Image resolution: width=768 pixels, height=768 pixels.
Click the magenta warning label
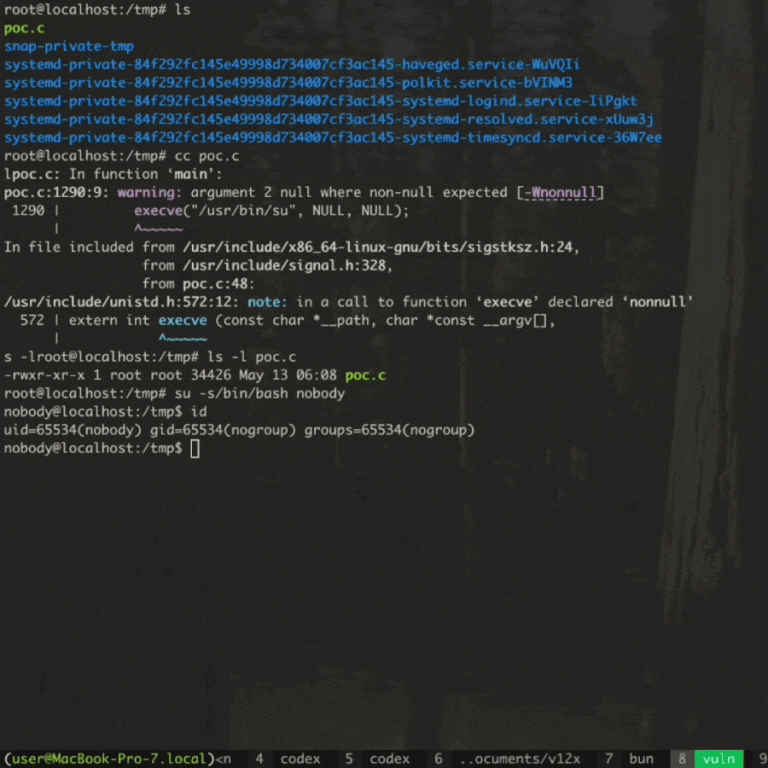point(146,192)
